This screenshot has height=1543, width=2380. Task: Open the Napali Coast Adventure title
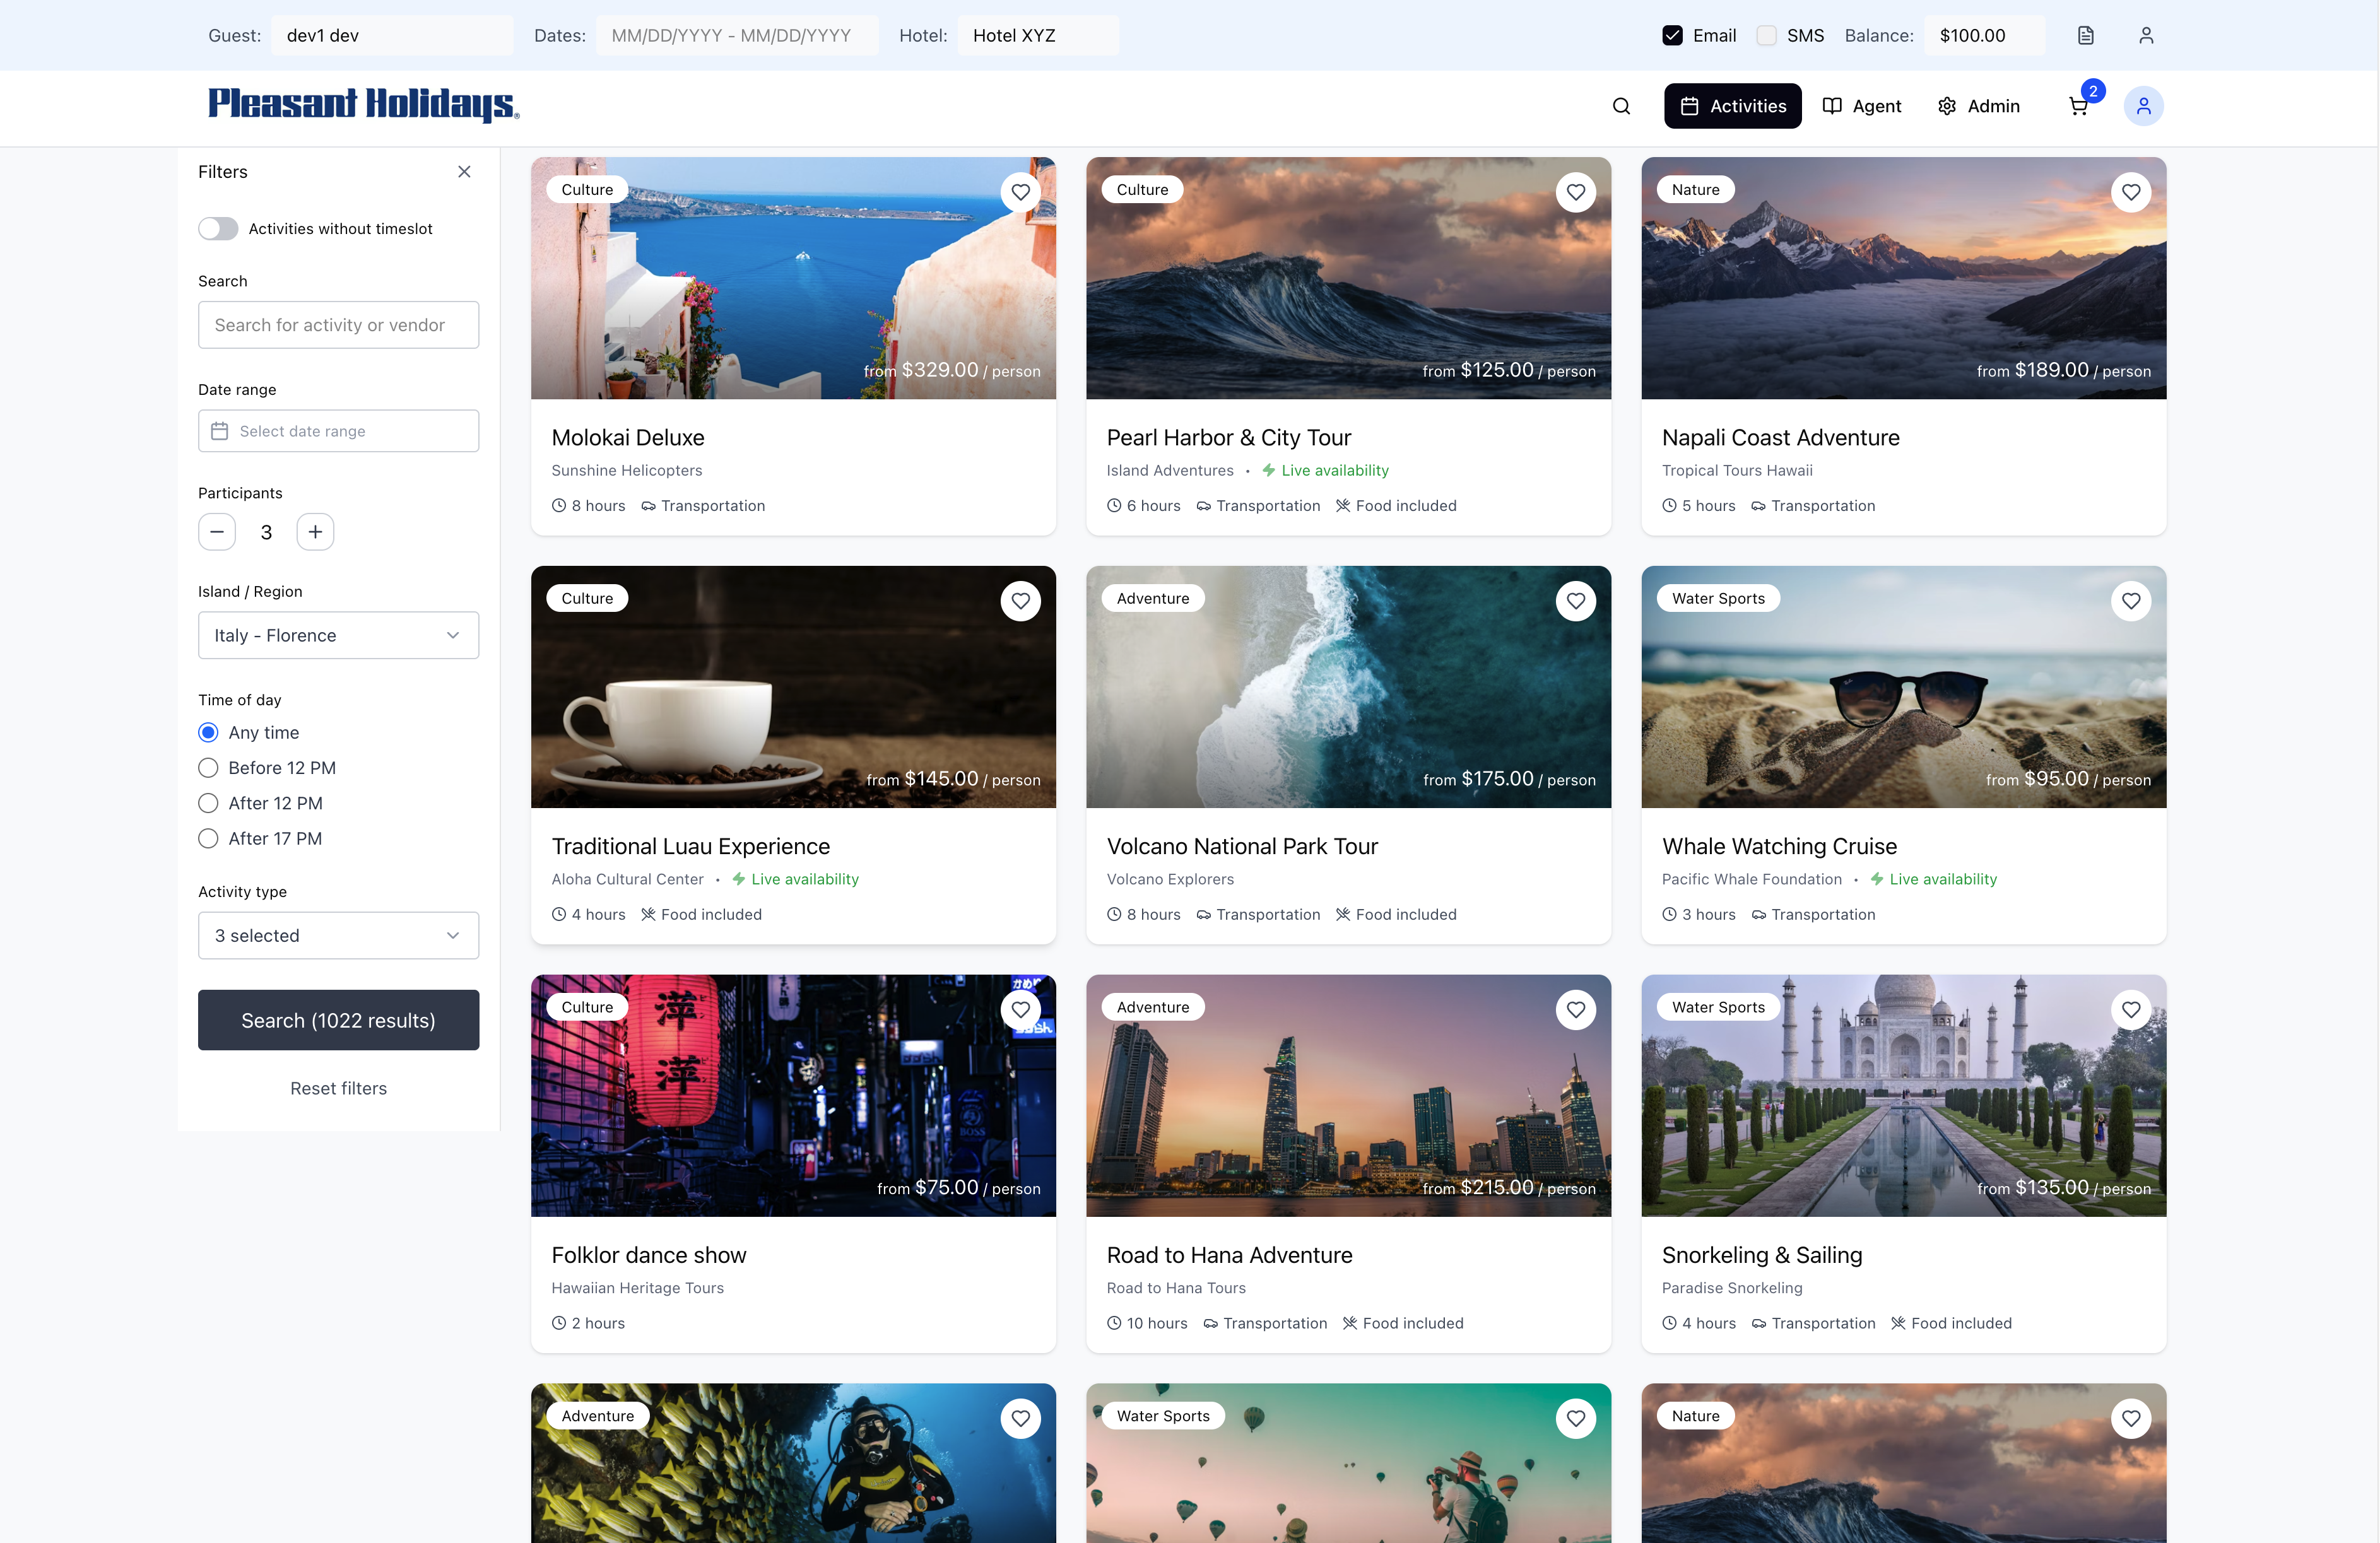coord(1781,437)
